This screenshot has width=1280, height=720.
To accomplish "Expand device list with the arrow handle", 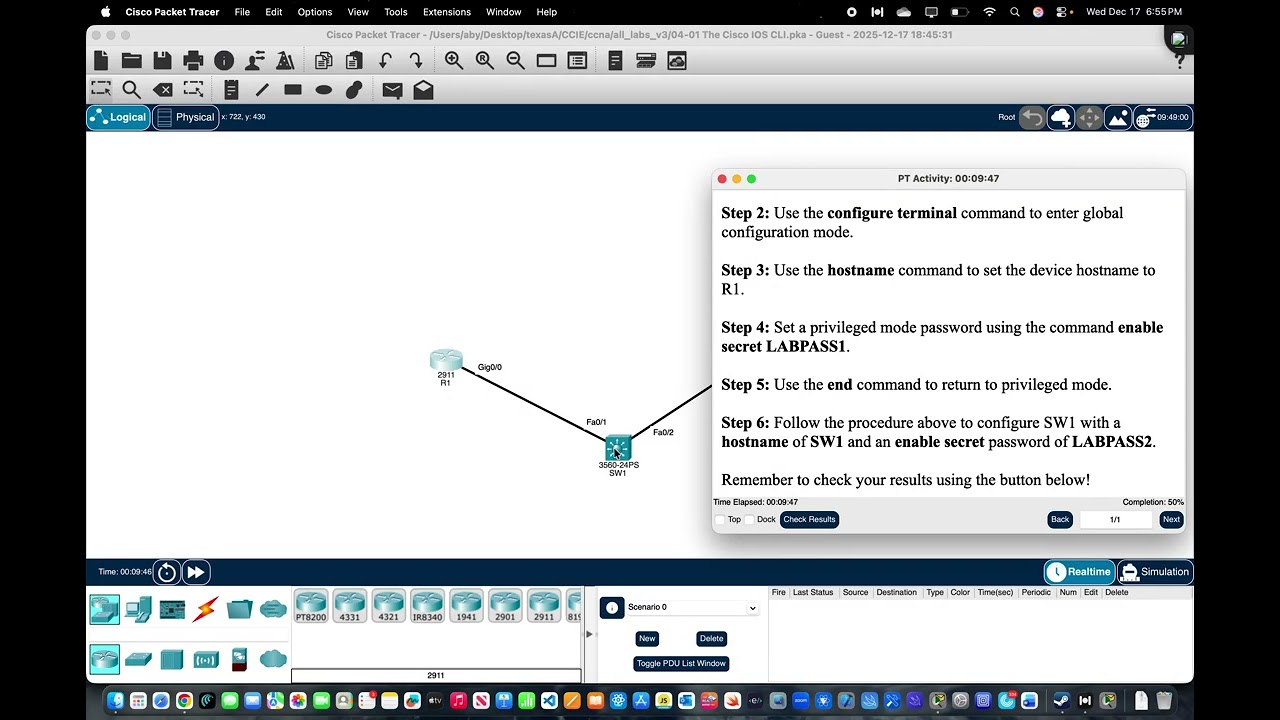I will [589, 634].
